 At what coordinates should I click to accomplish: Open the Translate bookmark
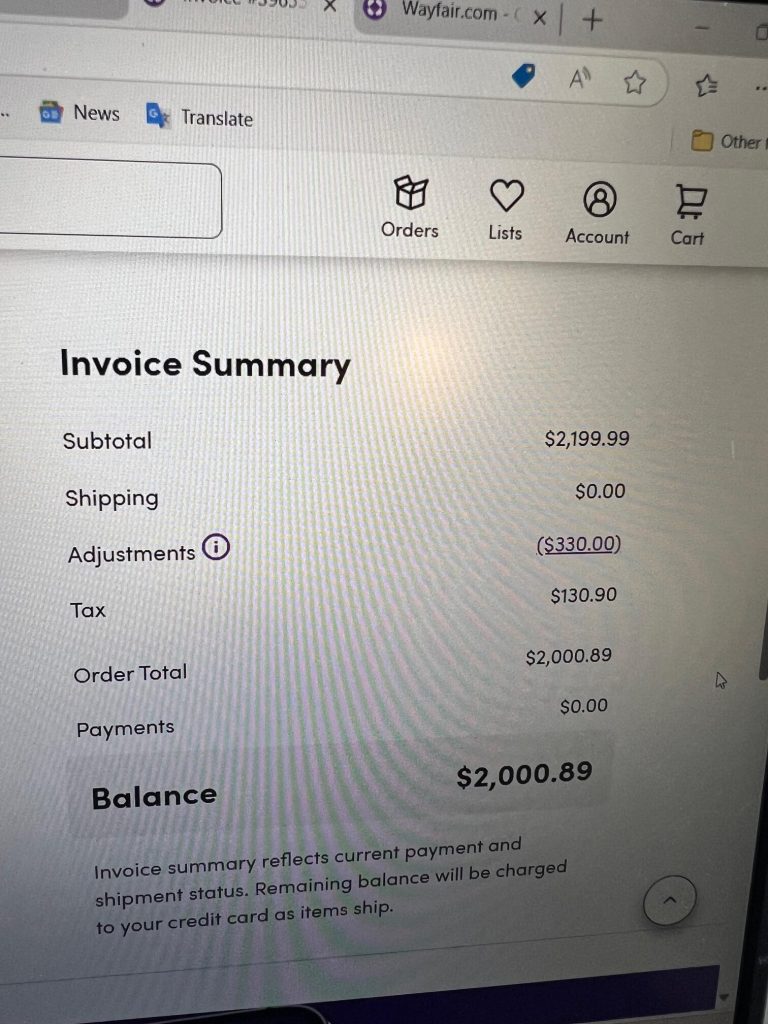pyautogui.click(x=200, y=117)
